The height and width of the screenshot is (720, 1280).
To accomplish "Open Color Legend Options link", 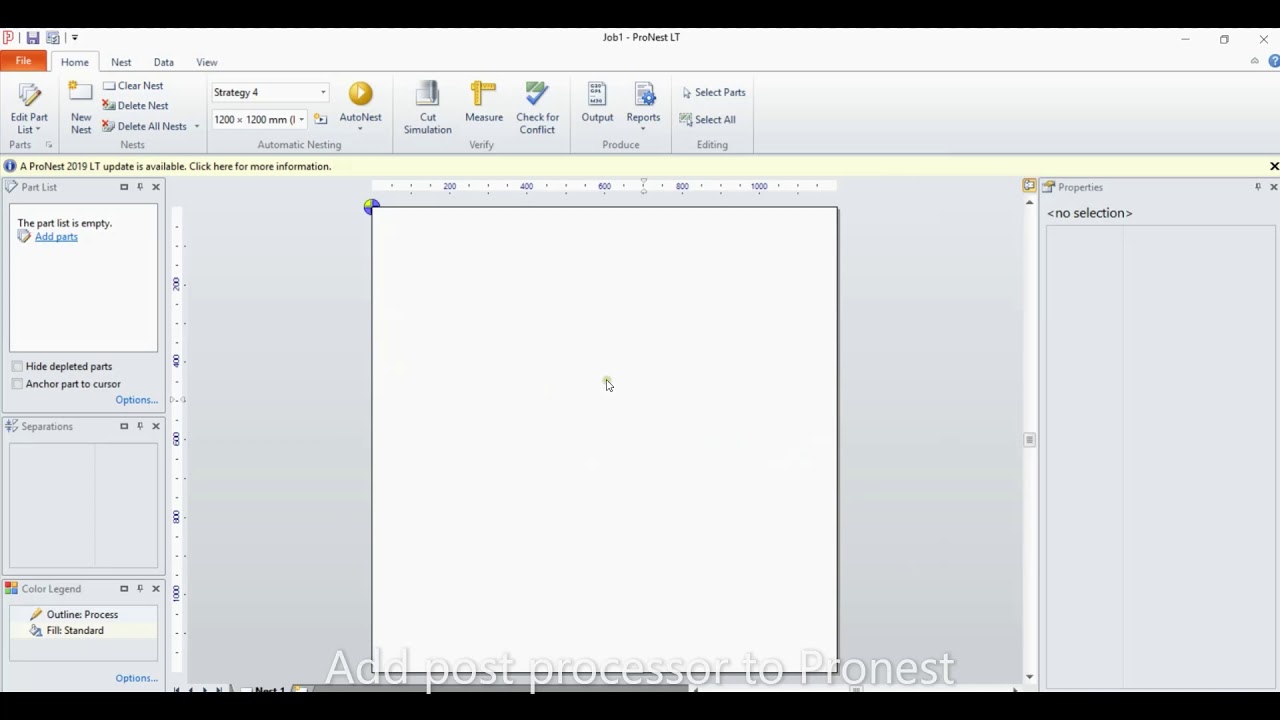I will [x=136, y=678].
